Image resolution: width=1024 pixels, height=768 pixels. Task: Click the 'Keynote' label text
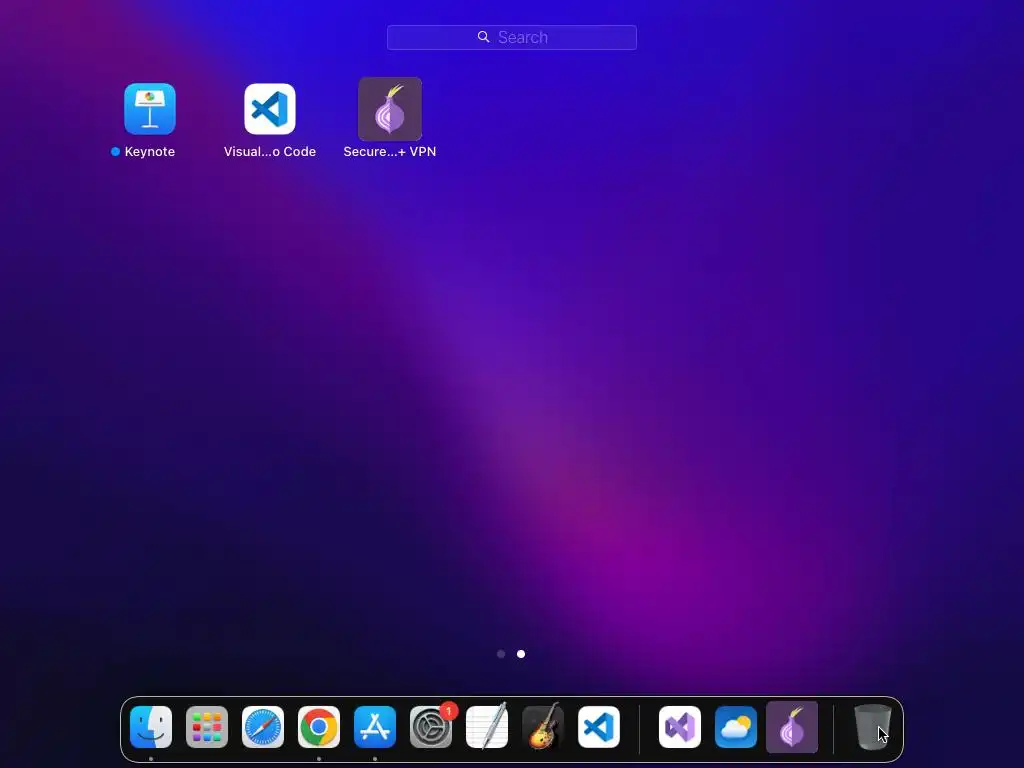[150, 152]
